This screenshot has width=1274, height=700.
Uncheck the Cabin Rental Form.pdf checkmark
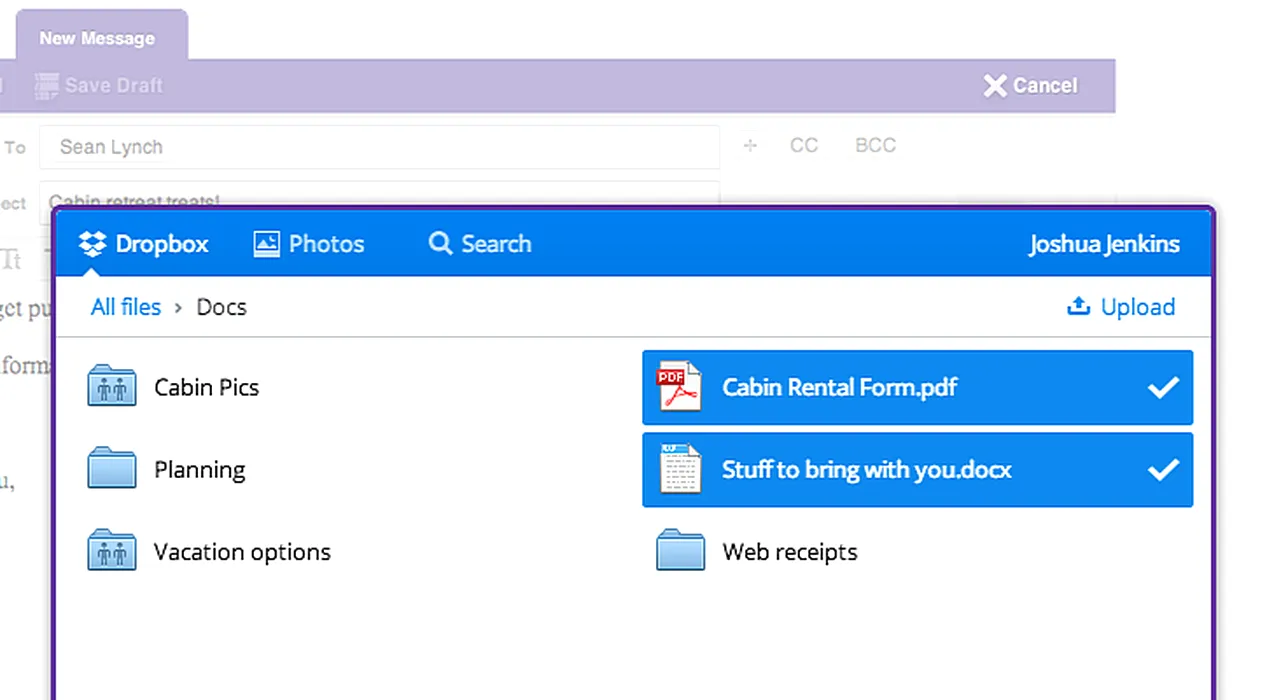tap(1163, 388)
